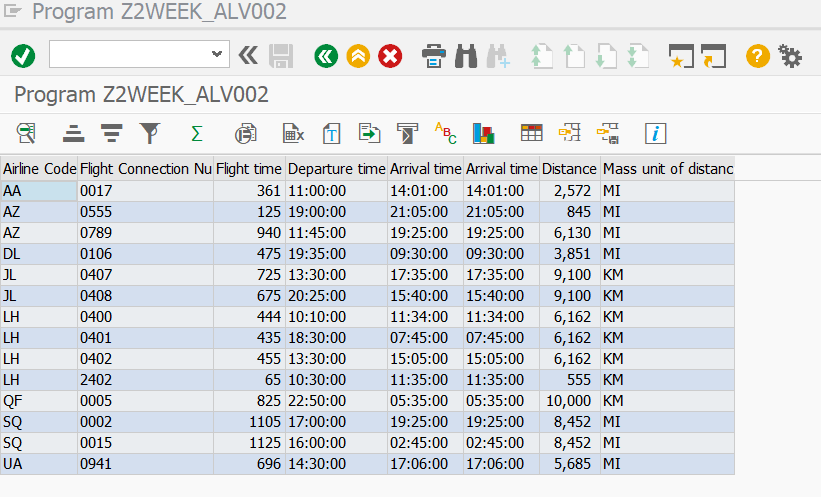The width and height of the screenshot is (821, 497).
Task: Click the green Enter checkmark icon
Action: coord(23,56)
